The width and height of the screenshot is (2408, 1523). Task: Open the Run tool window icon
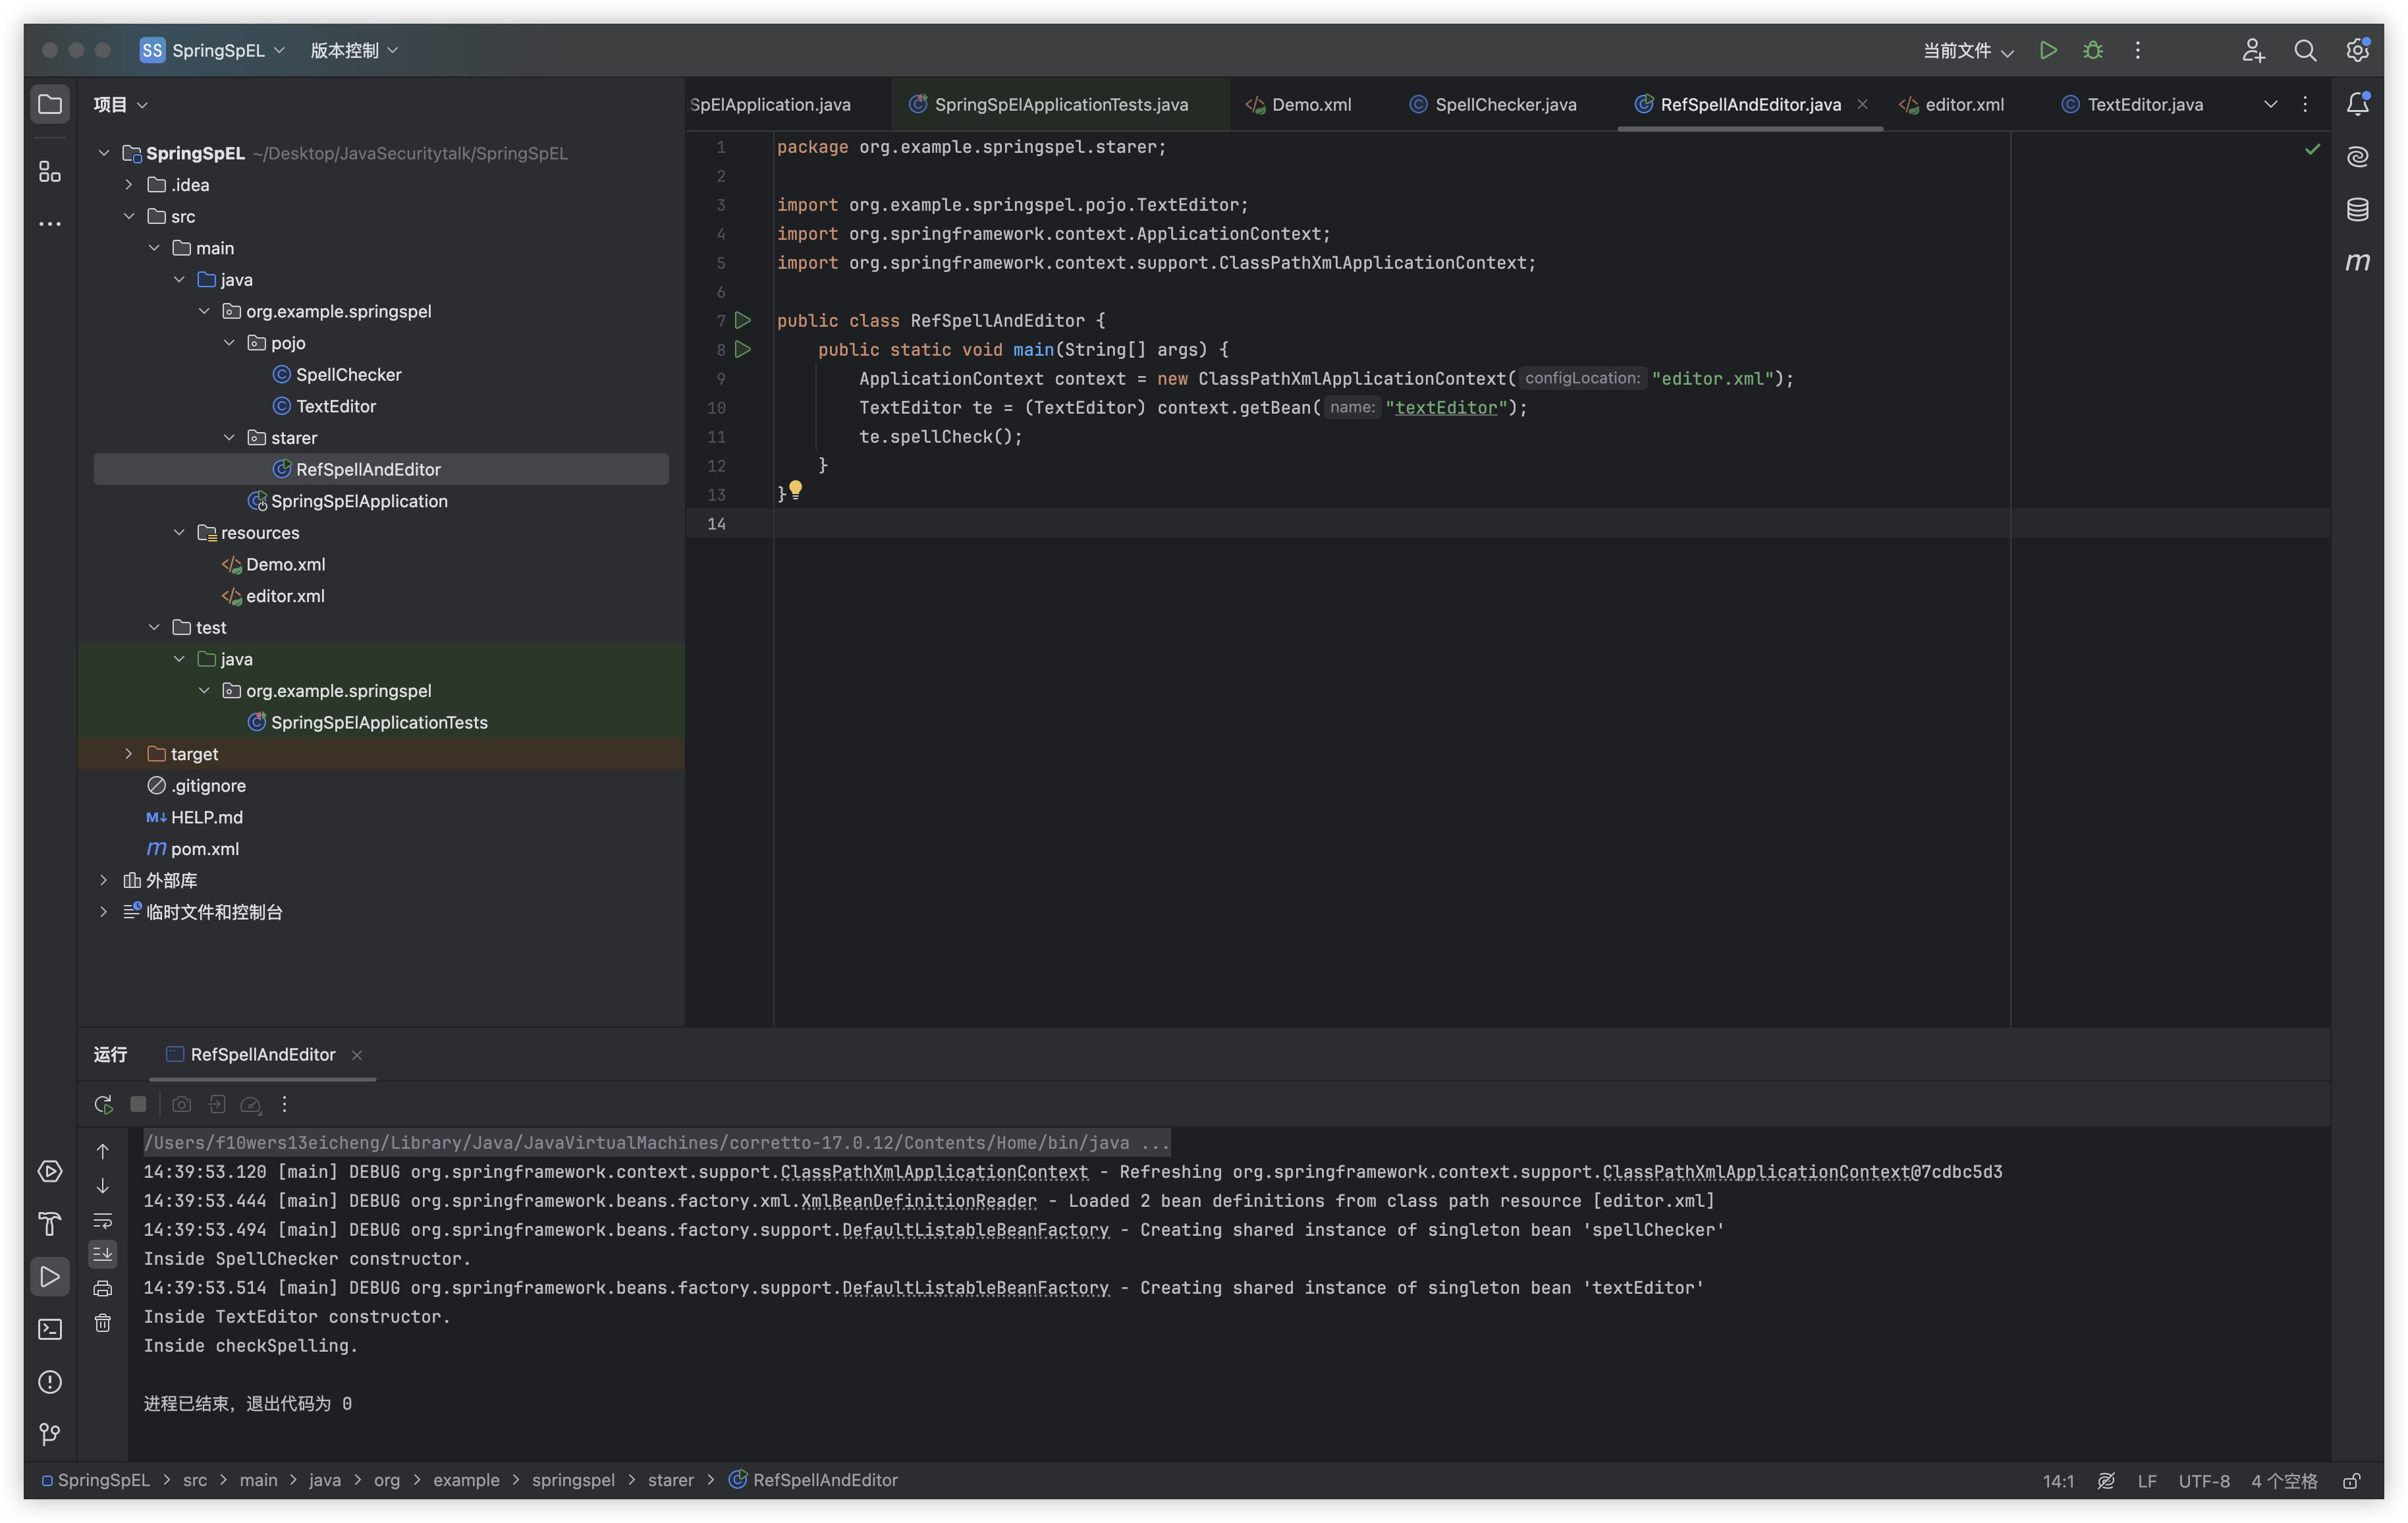[x=49, y=1277]
